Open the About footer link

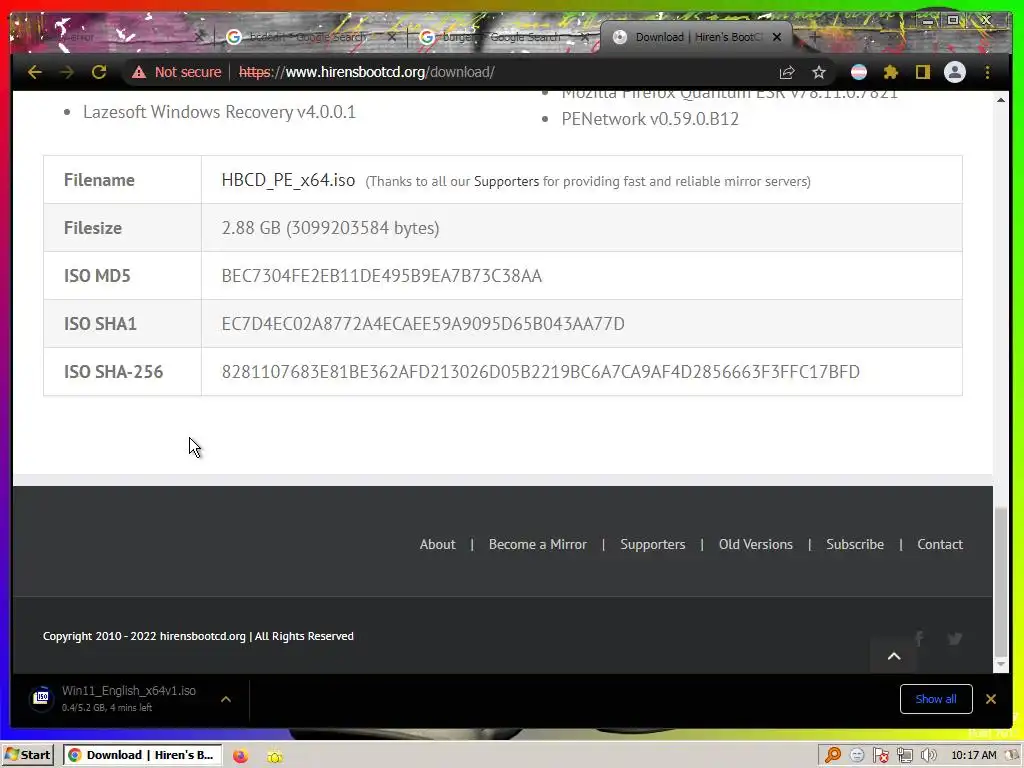[438, 544]
